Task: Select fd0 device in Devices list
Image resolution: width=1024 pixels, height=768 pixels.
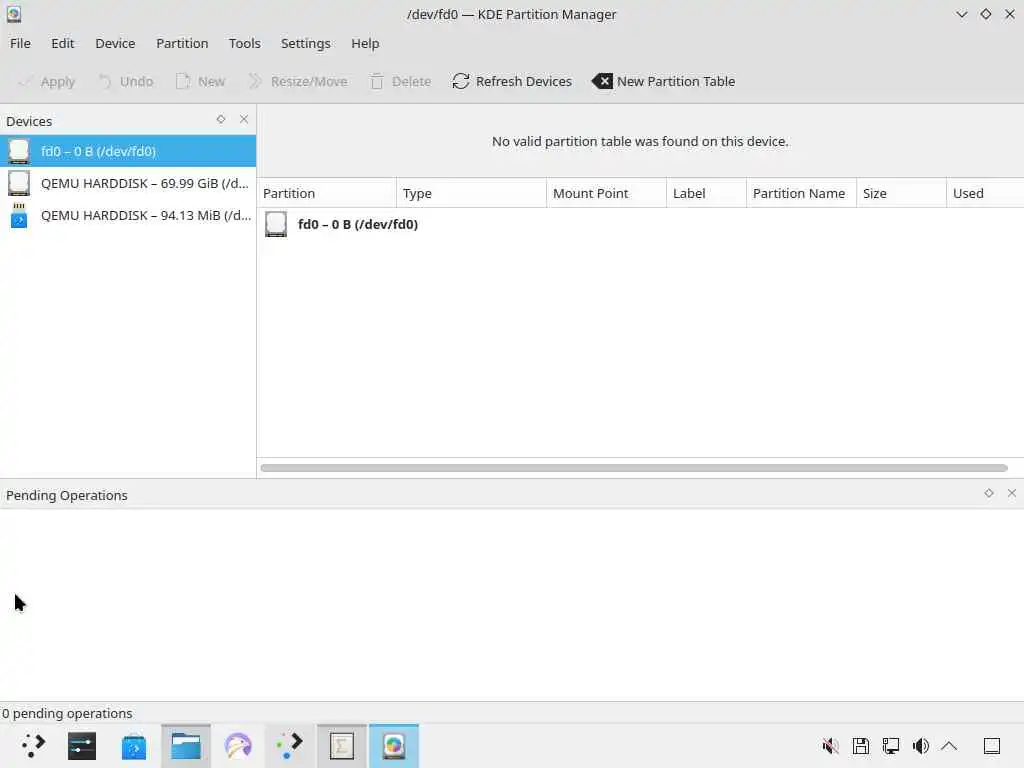Action: coord(128,151)
